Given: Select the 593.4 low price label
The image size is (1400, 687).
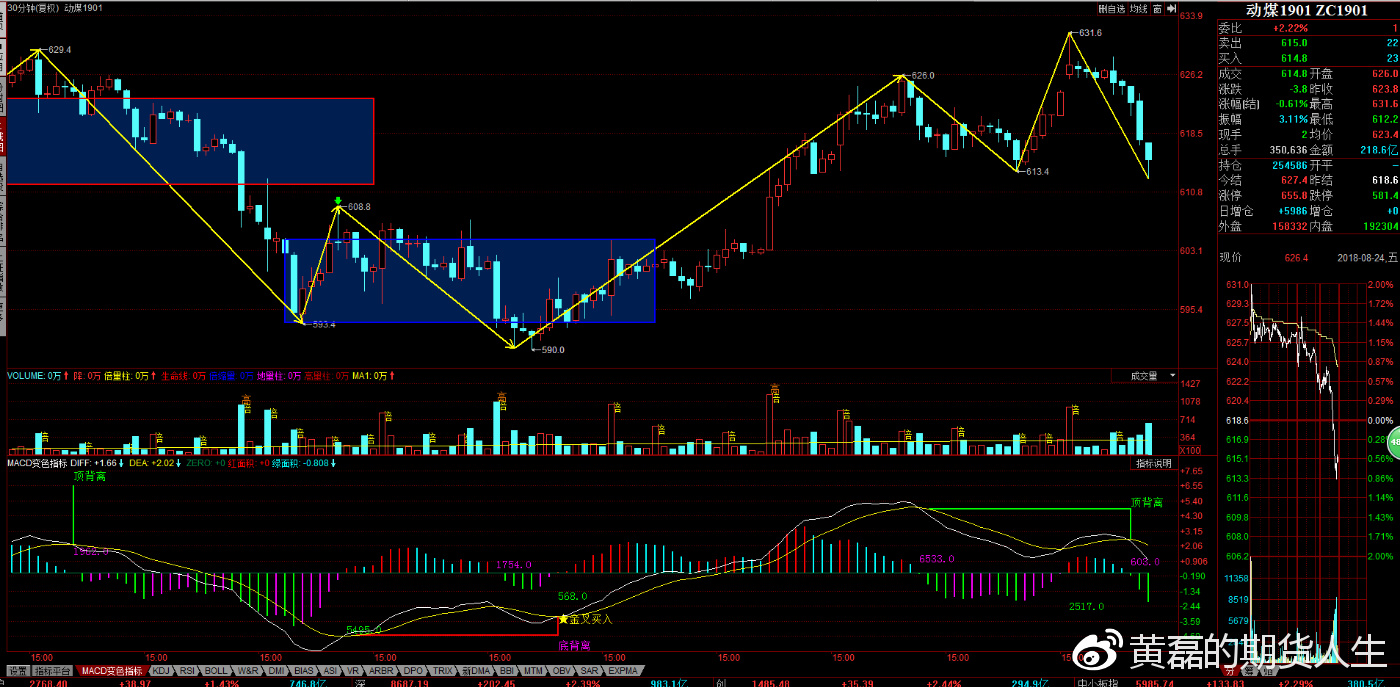Looking at the screenshot, I should coord(323,324).
